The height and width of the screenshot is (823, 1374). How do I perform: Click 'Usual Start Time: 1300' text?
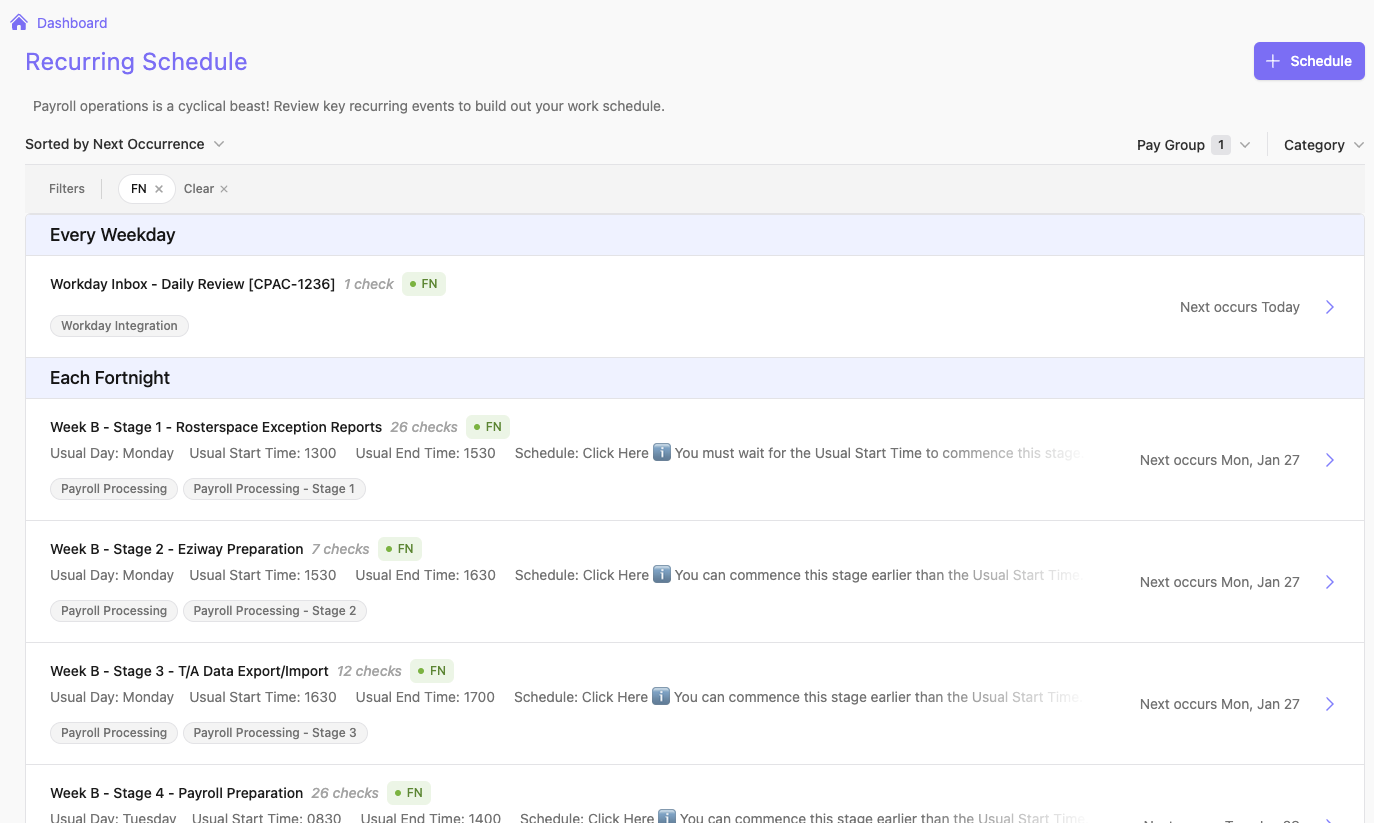(263, 453)
